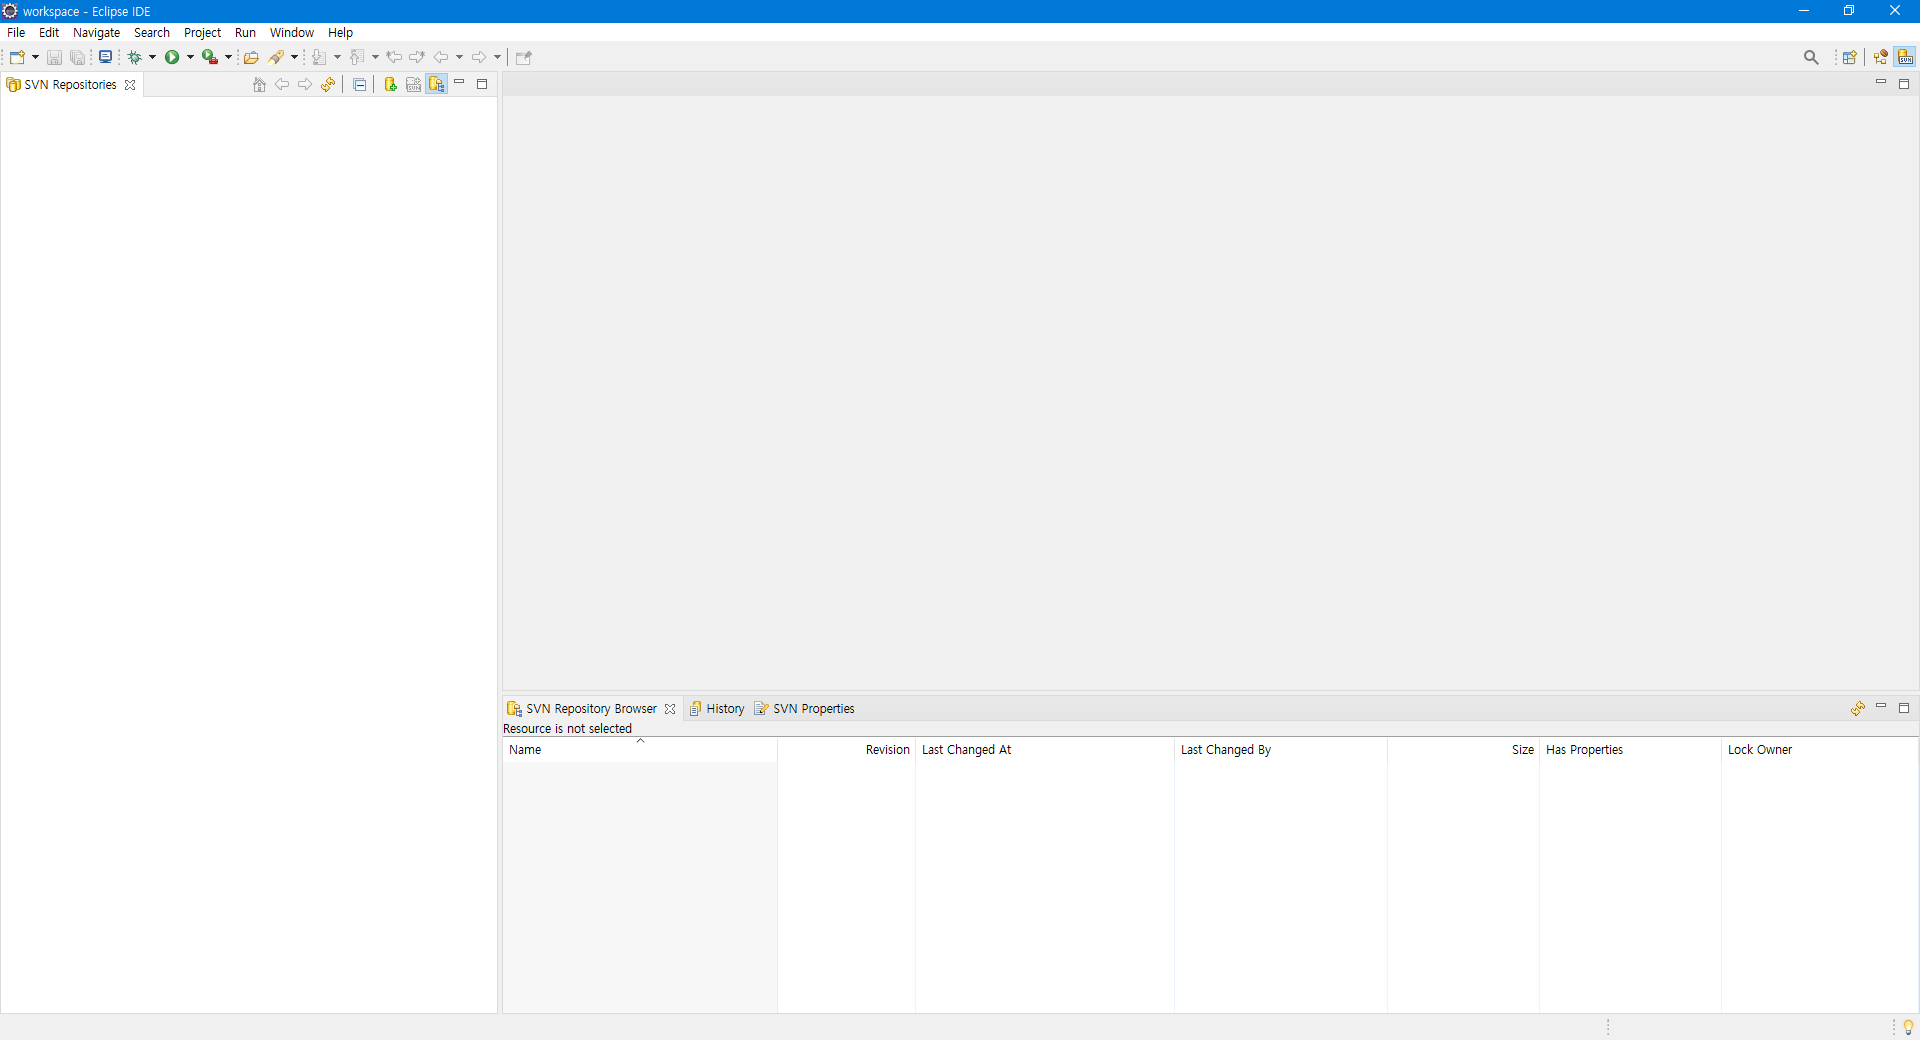
Task: Click the grey SVN icon in the repositories toolbar
Action: click(414, 85)
